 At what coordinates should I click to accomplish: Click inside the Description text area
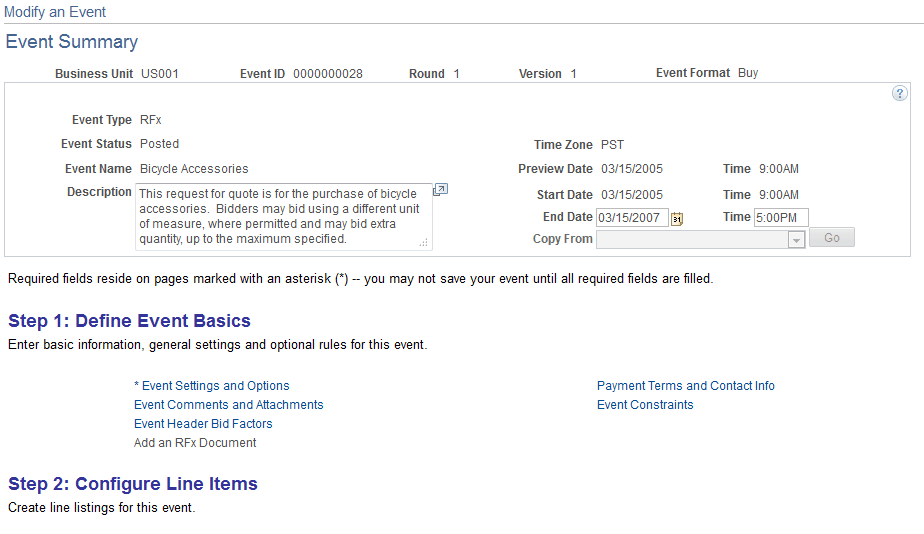click(x=283, y=217)
